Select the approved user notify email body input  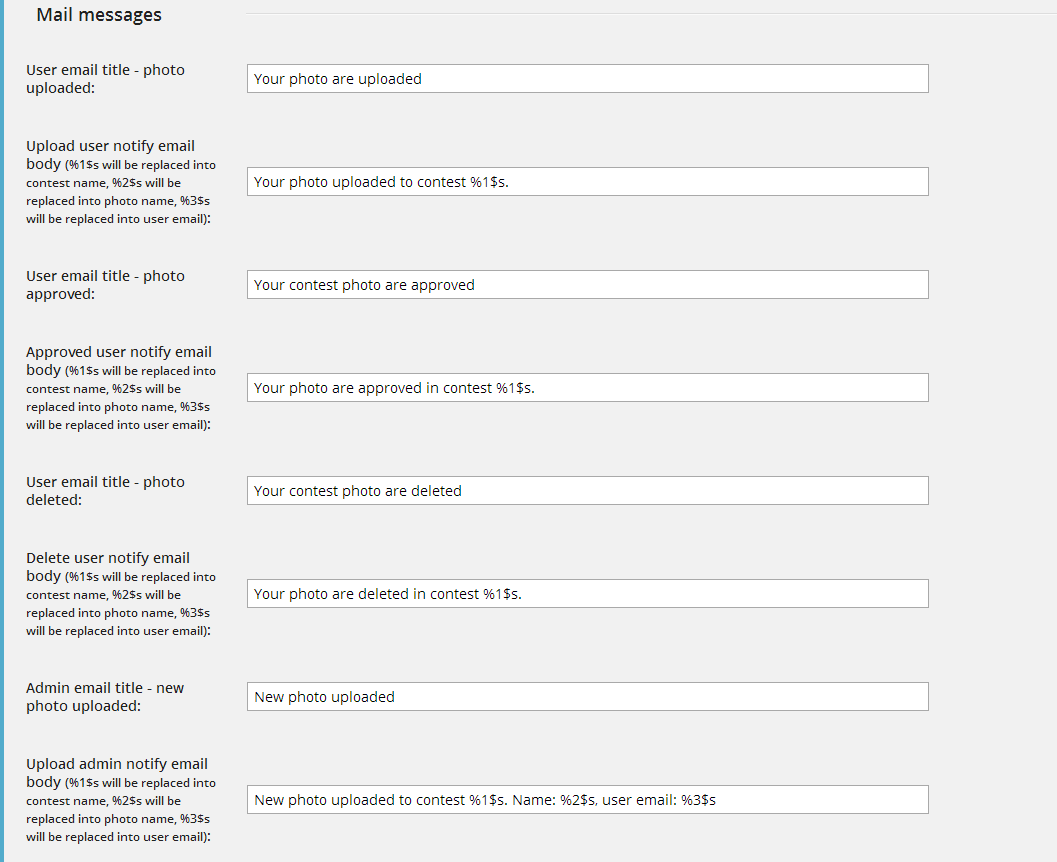tap(587, 388)
